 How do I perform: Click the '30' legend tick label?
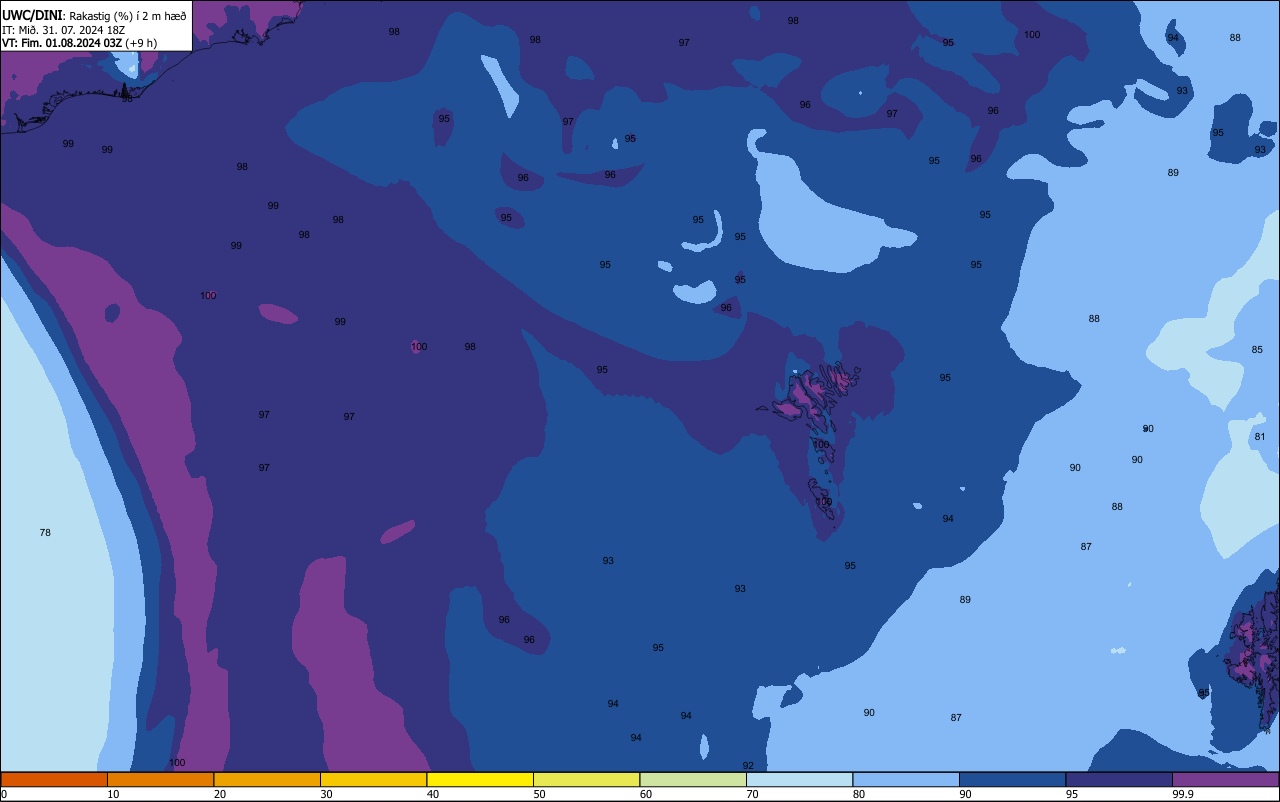pyautogui.click(x=326, y=794)
